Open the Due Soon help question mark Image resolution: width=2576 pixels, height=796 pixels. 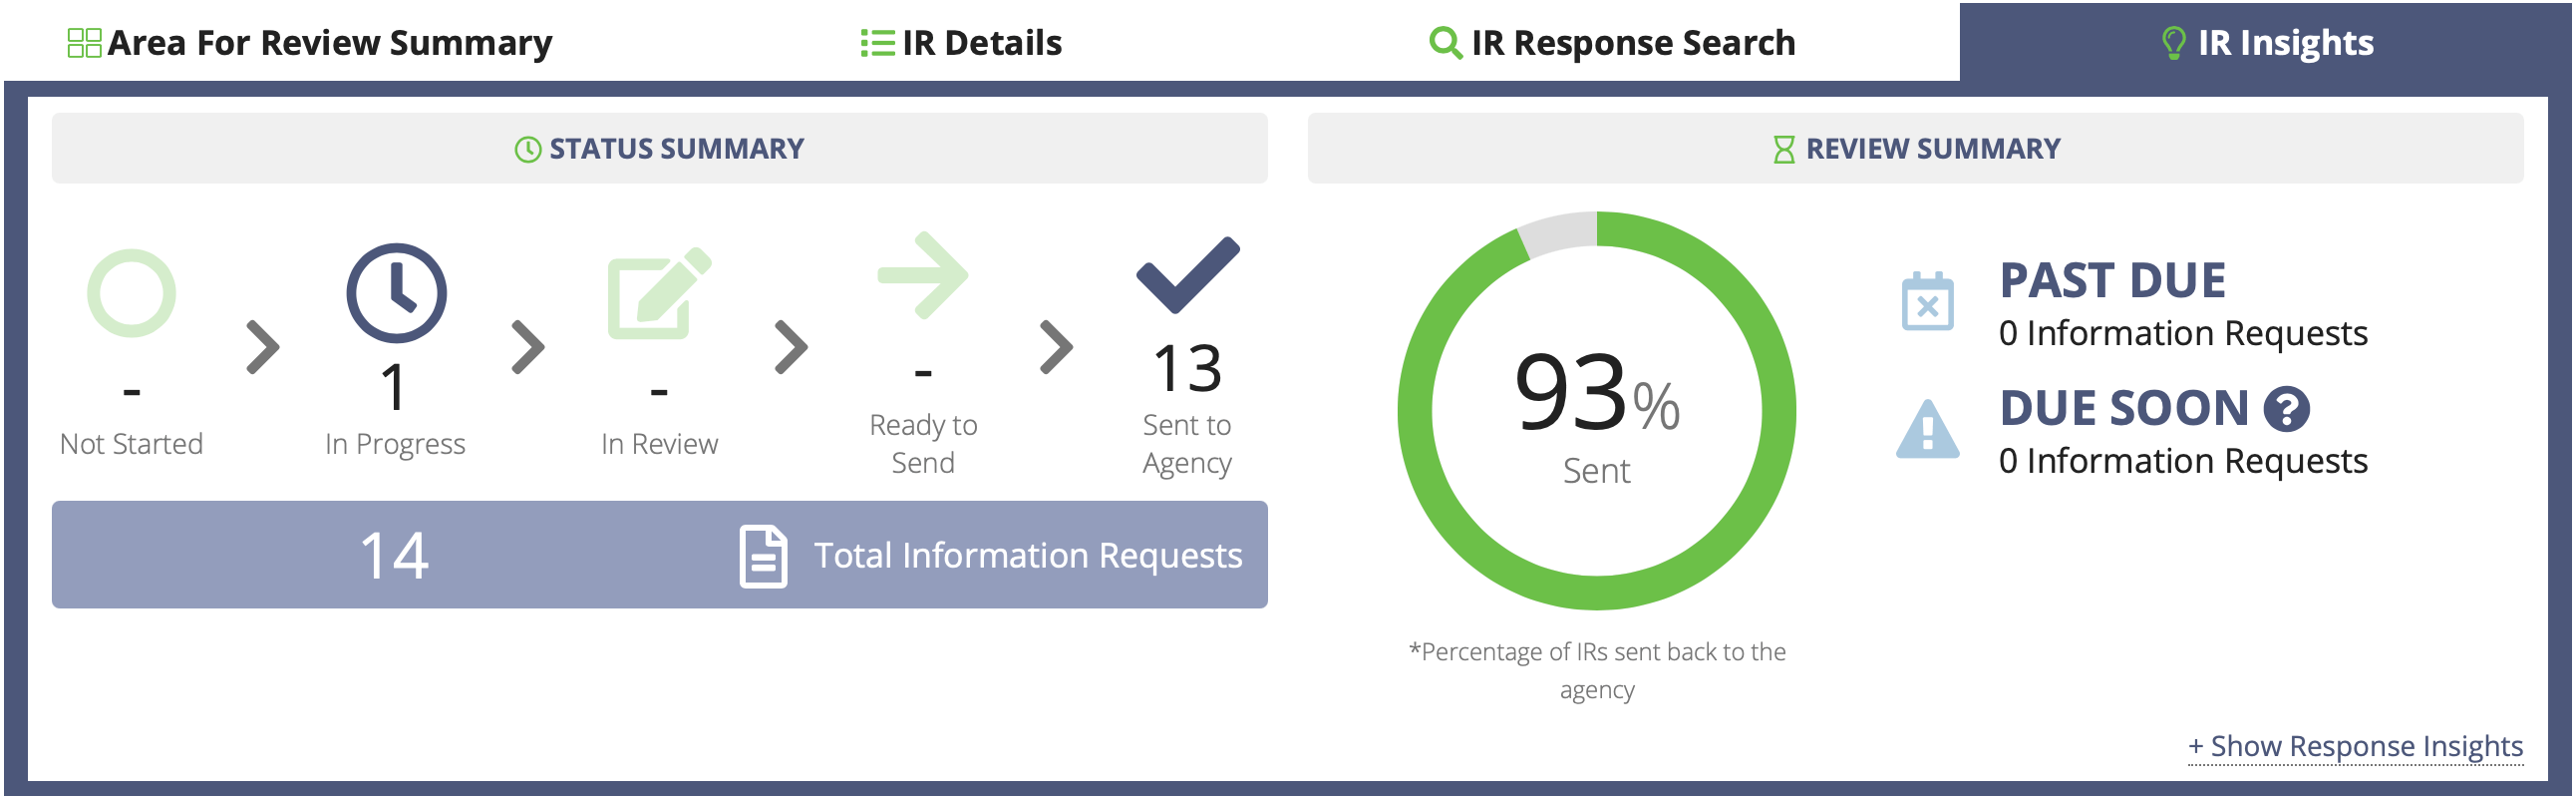tap(2290, 408)
